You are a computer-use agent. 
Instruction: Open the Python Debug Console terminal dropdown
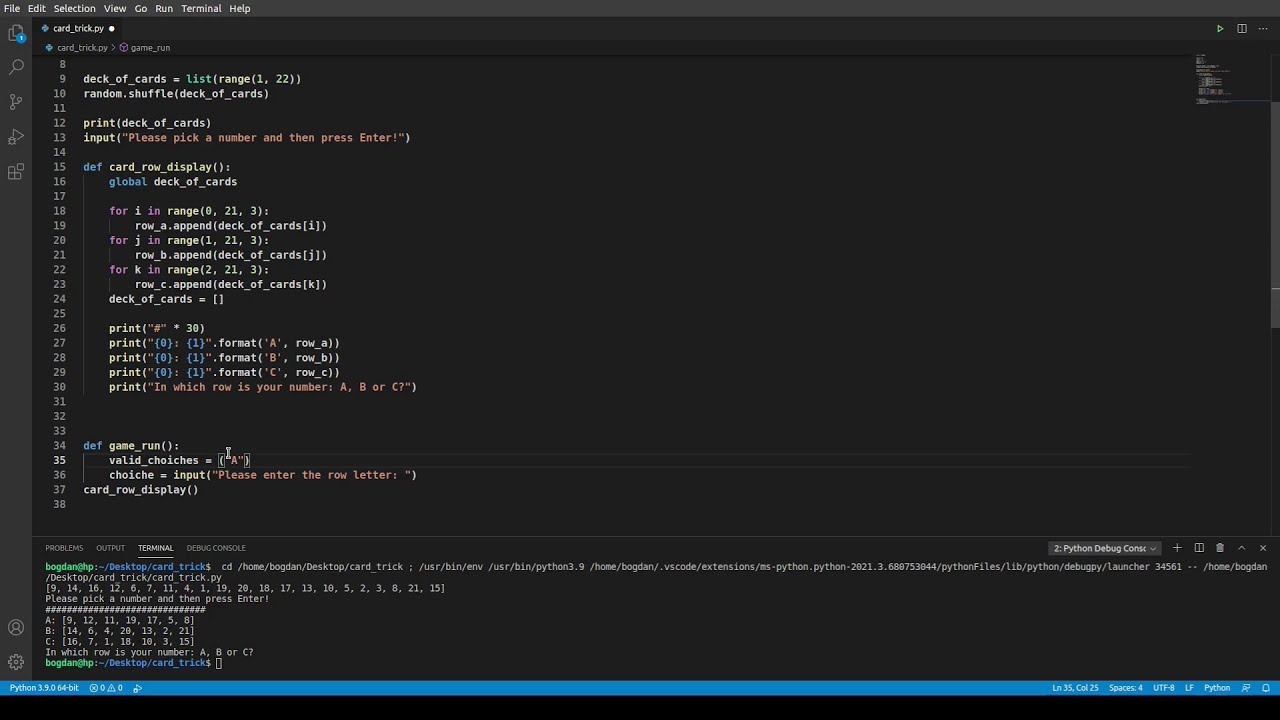1105,548
